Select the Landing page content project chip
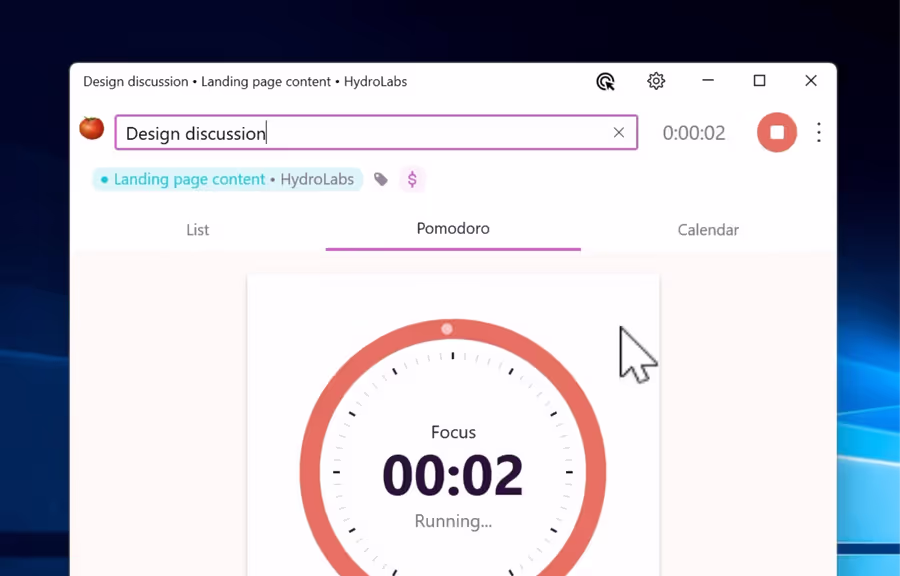 tap(227, 180)
